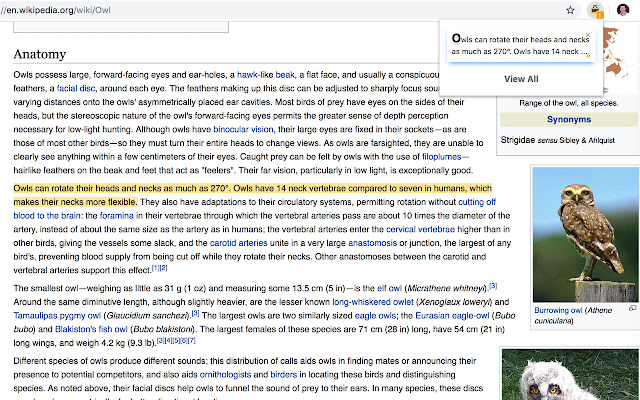Image resolution: width=640 pixels, height=400 pixels.
Task: Open the binocular vision link
Action: pyautogui.click(x=243, y=129)
